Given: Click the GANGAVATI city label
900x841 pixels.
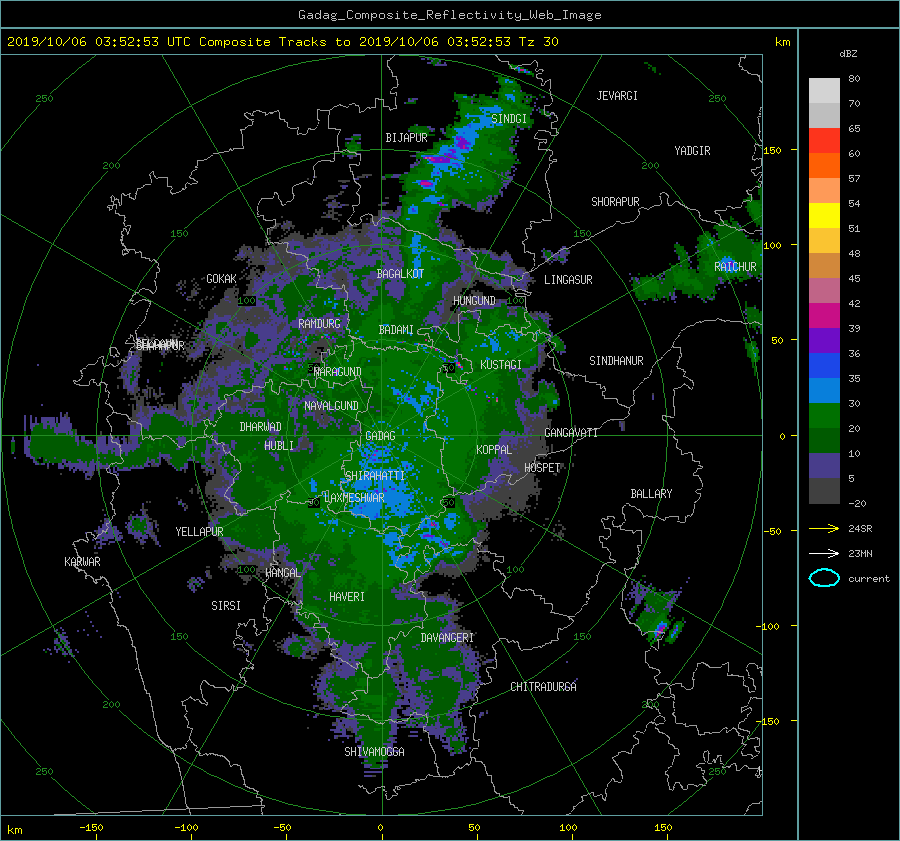Looking at the screenshot, I should (571, 433).
